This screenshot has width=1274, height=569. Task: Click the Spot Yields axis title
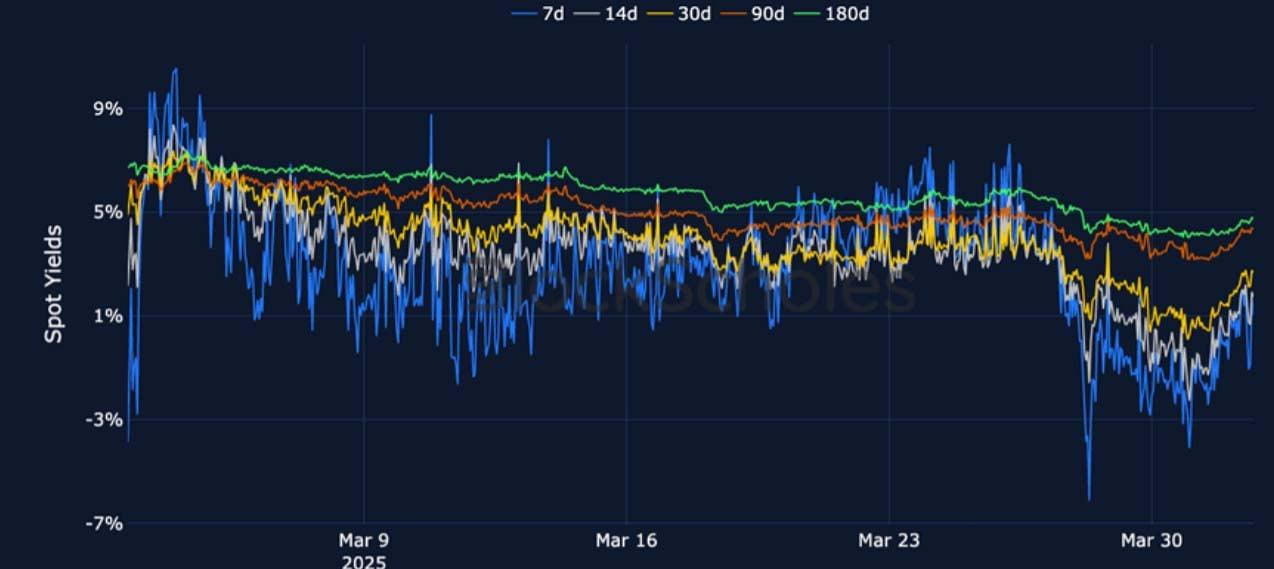54,284
